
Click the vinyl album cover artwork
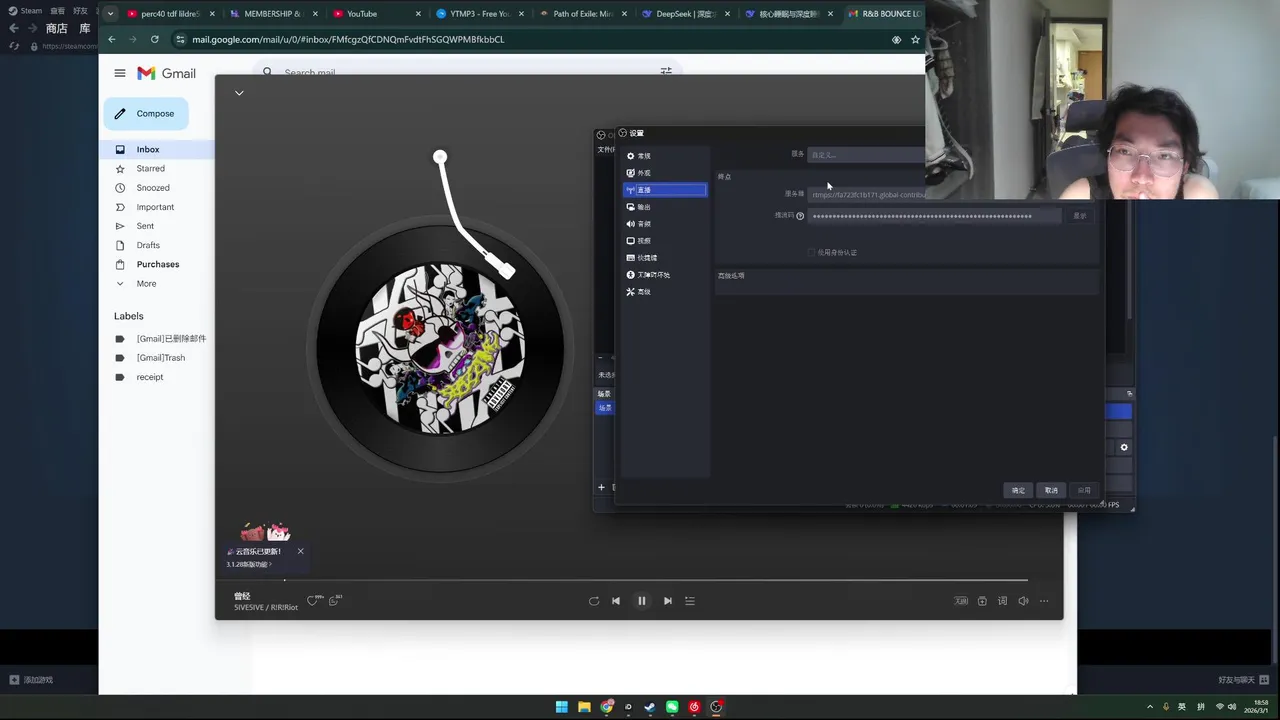(440, 348)
